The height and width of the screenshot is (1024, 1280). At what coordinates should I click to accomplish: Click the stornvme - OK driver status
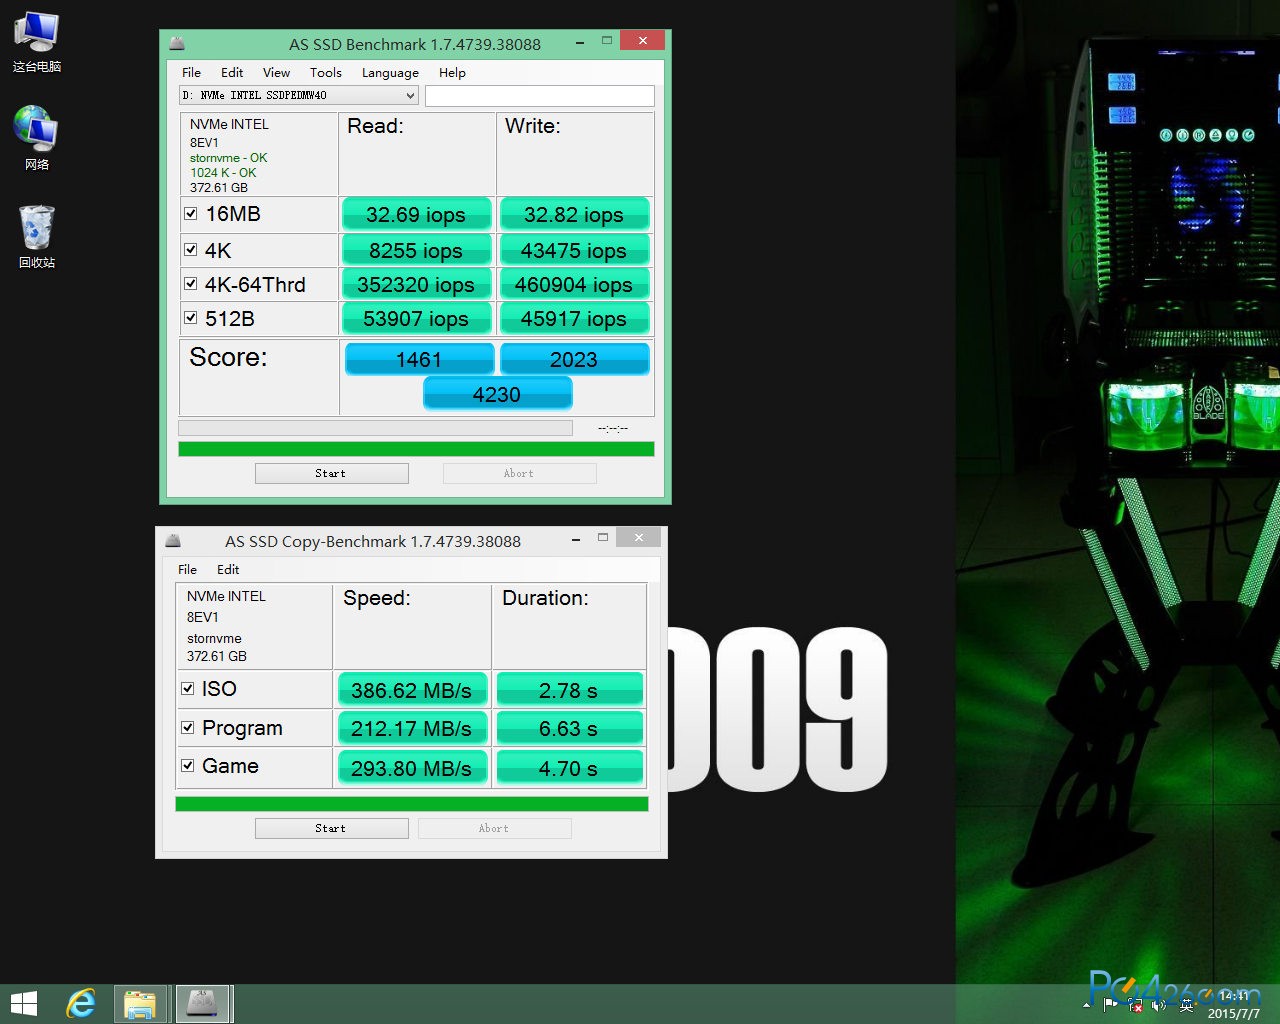point(228,158)
